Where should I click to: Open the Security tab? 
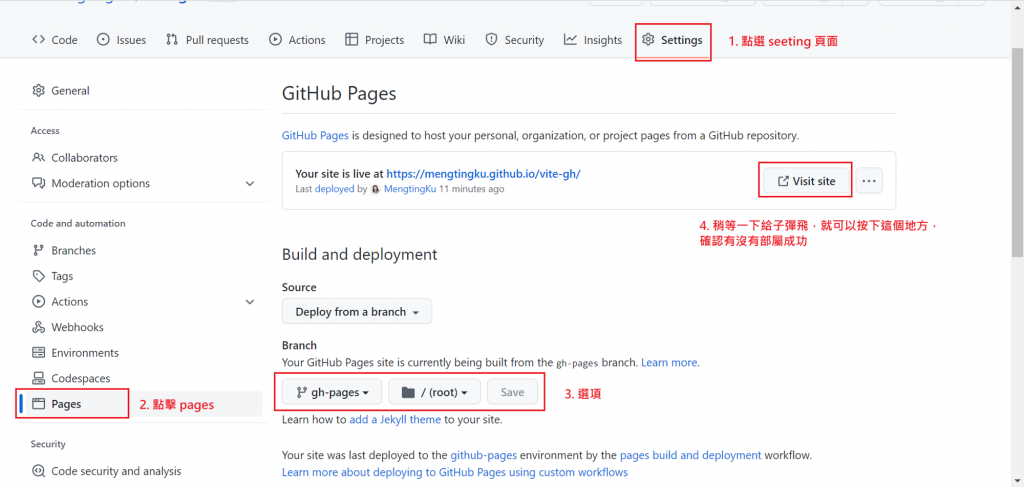pos(514,40)
